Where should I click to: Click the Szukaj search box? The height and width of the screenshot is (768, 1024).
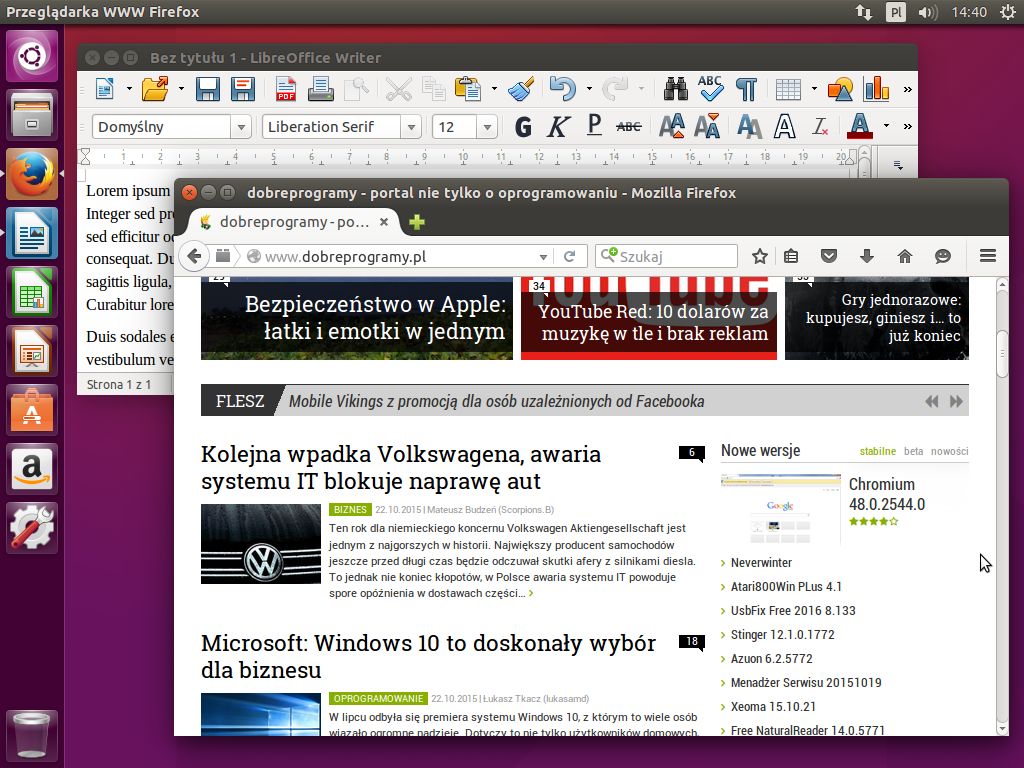coord(666,256)
